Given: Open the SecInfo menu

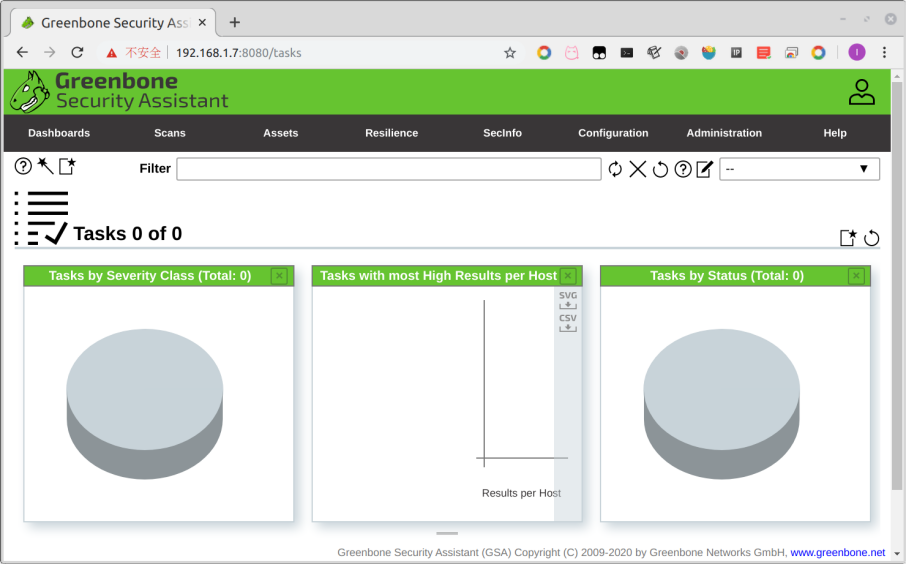Looking at the screenshot, I should point(502,133).
